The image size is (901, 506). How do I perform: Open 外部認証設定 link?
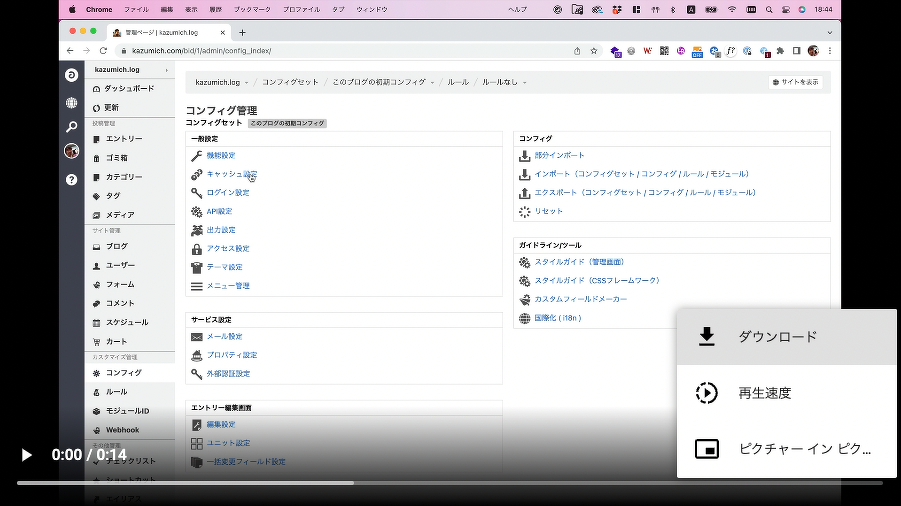[228, 373]
